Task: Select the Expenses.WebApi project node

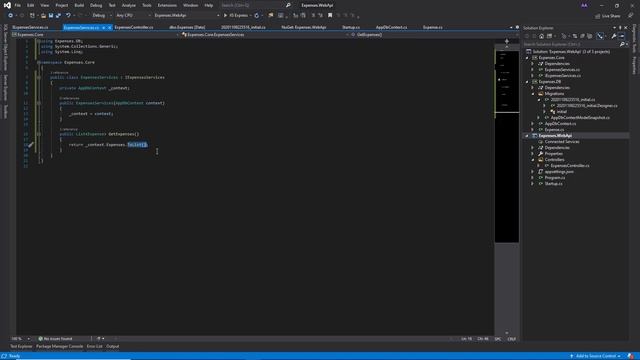Action: point(555,136)
